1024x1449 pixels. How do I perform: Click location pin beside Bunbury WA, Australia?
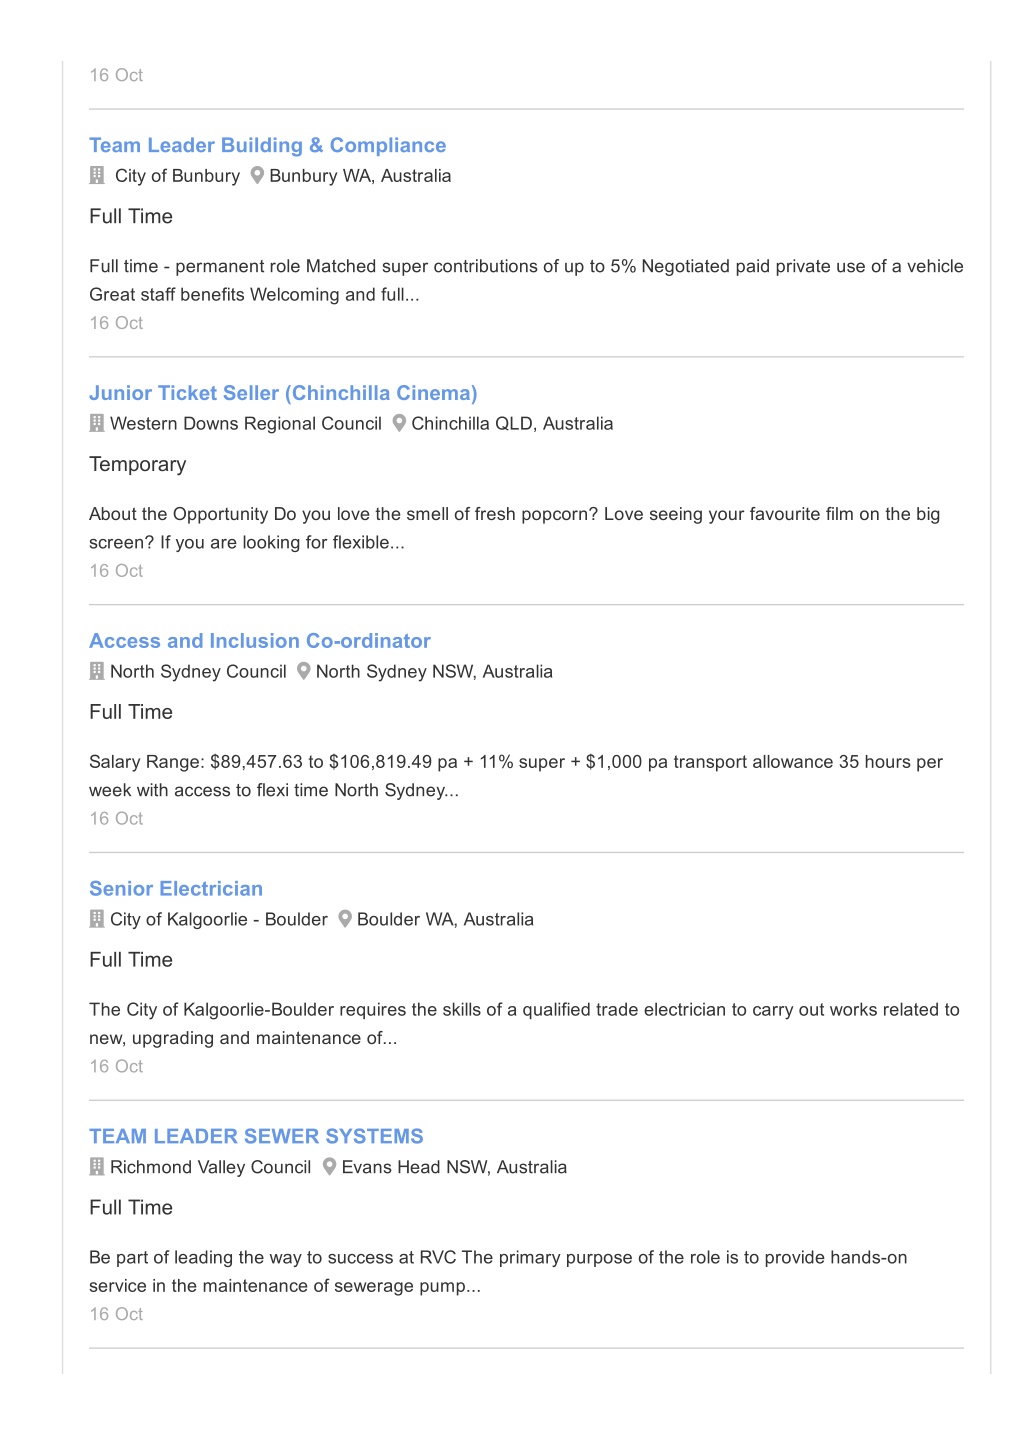(257, 175)
